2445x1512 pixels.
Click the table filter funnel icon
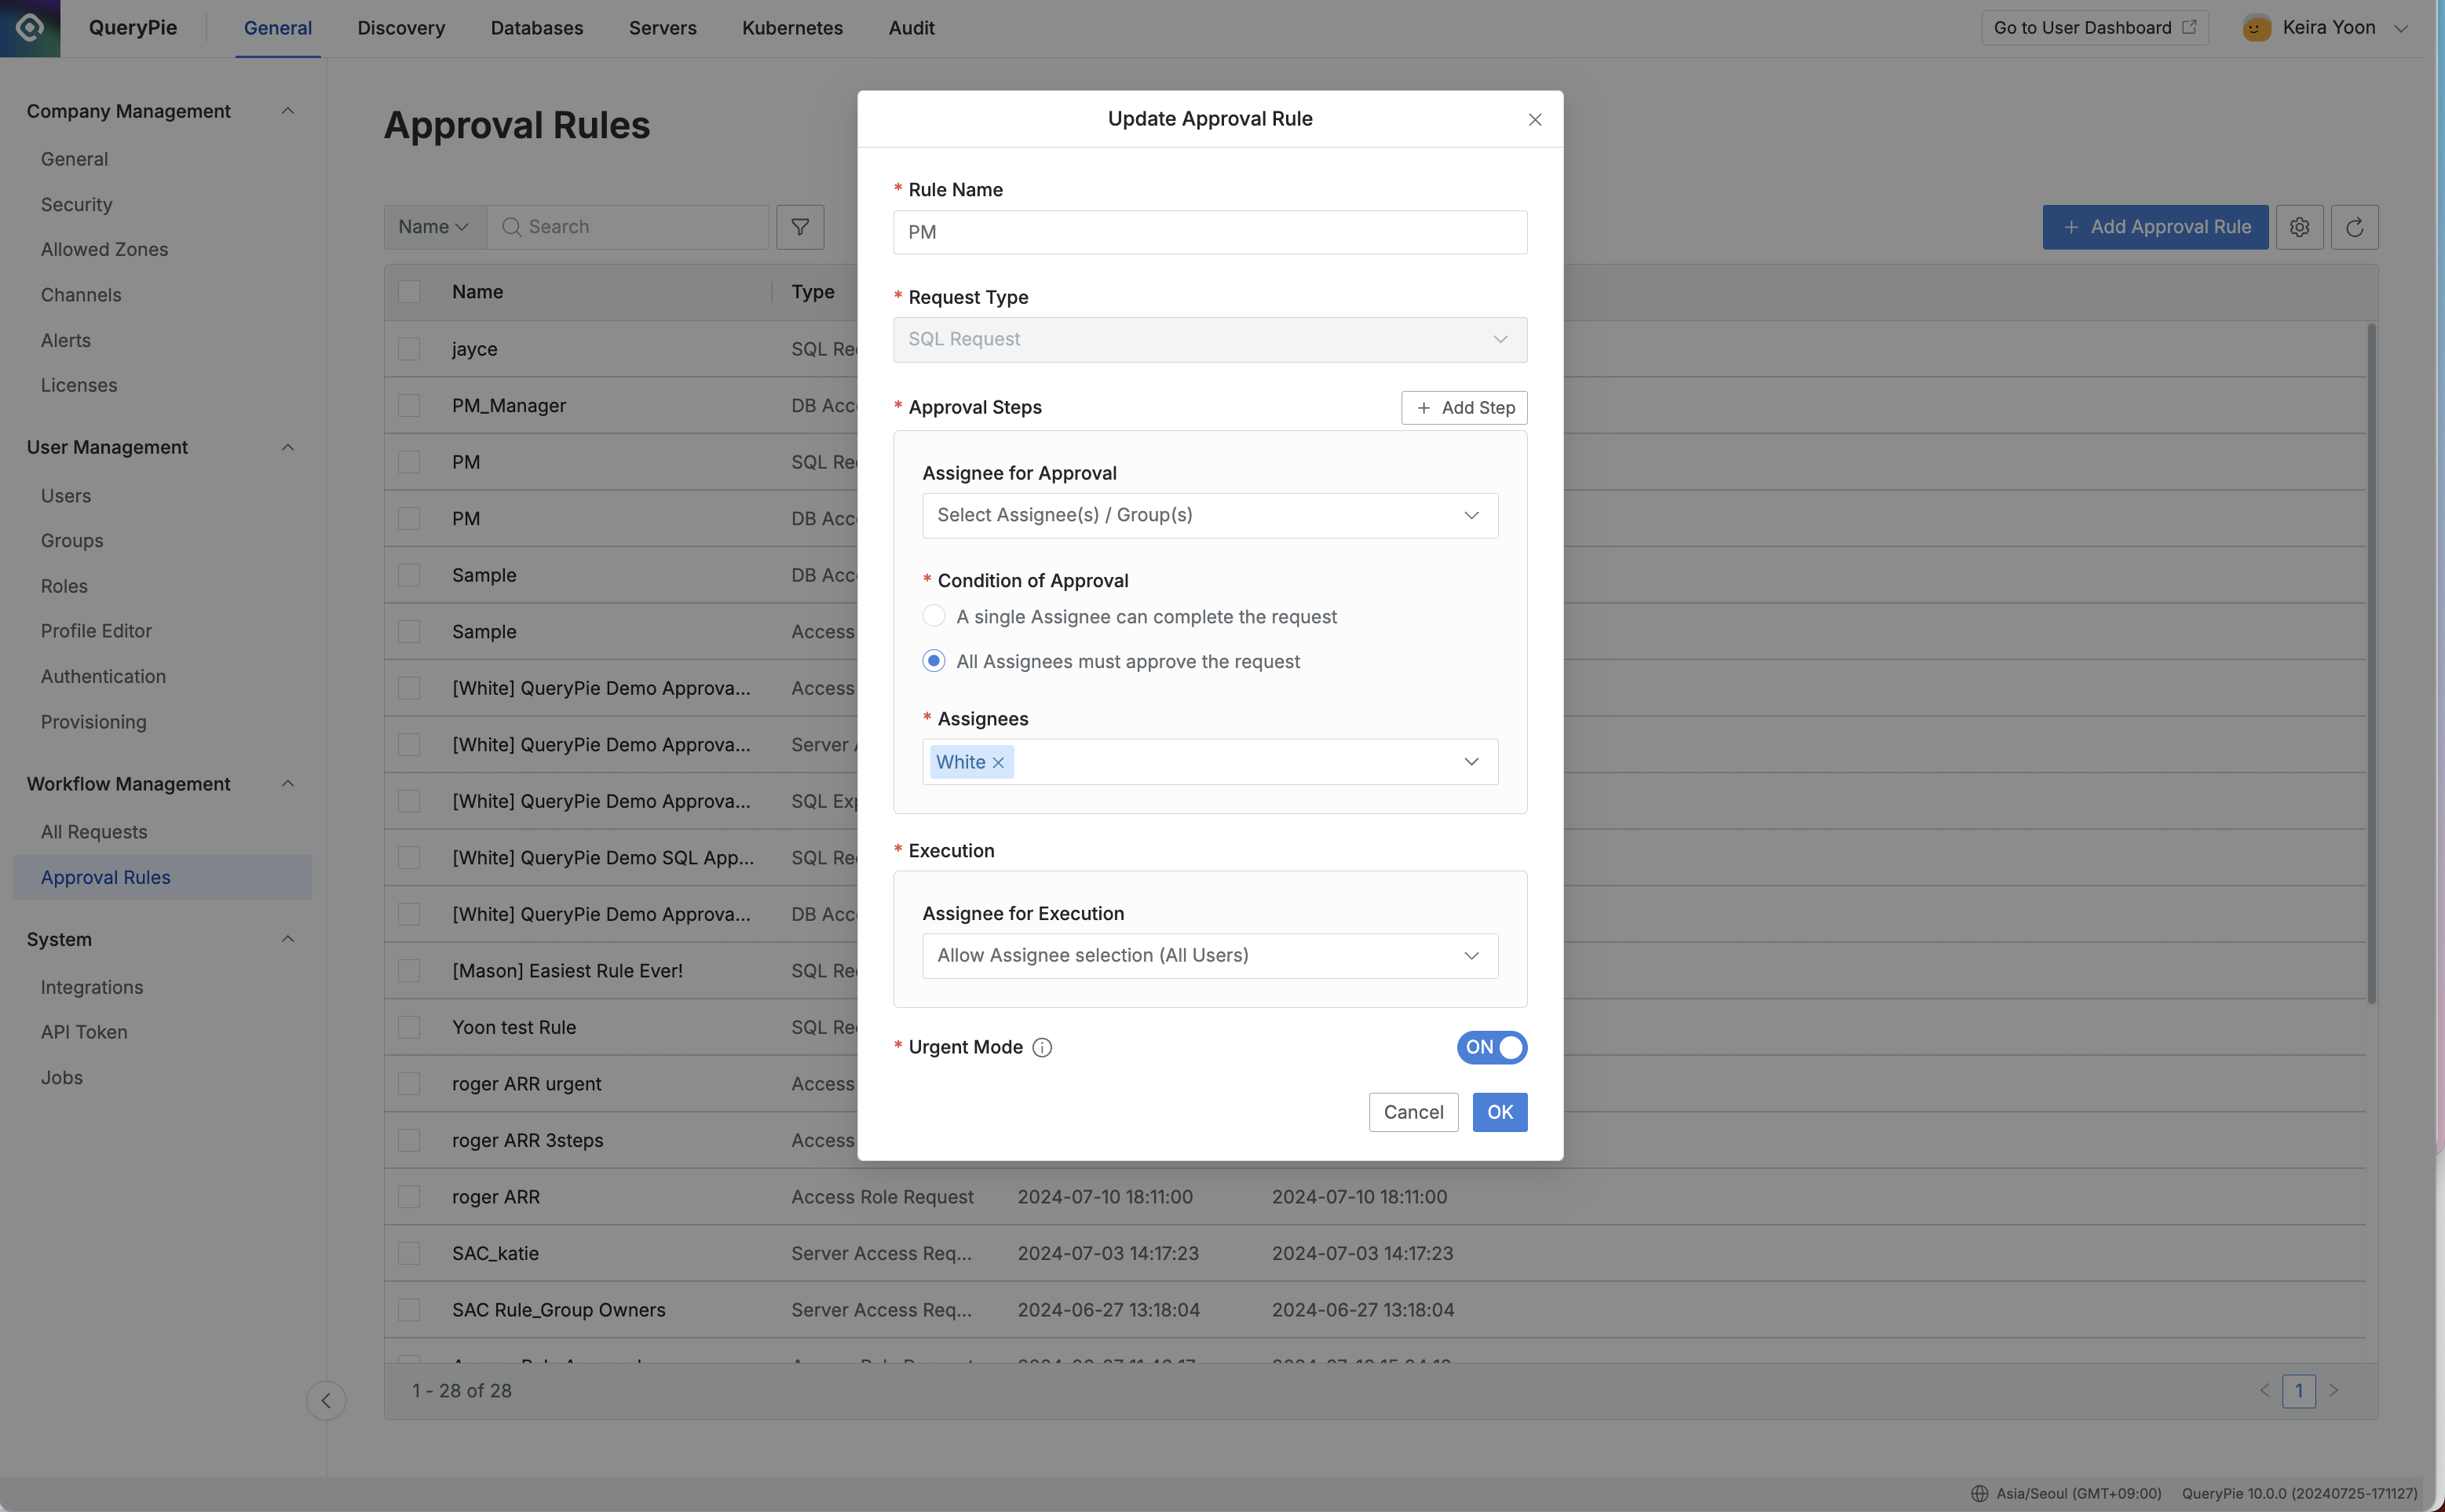tap(800, 227)
